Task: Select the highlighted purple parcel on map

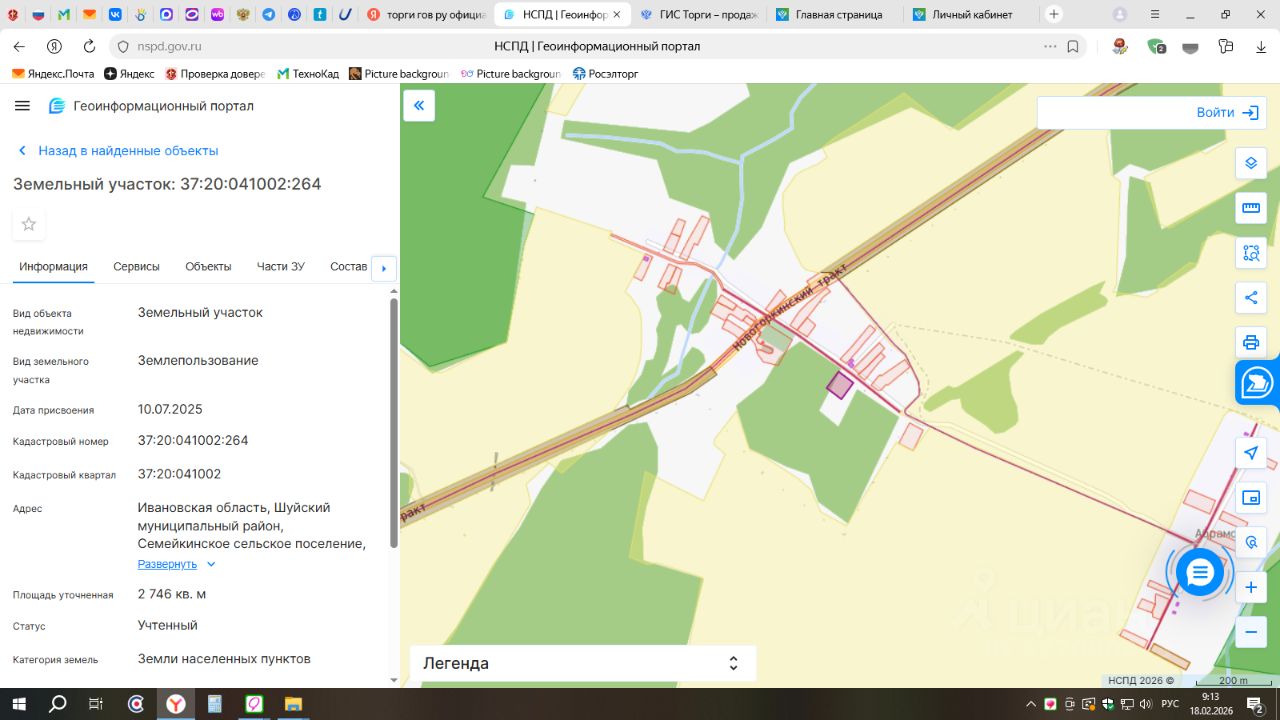Action: tap(839, 385)
